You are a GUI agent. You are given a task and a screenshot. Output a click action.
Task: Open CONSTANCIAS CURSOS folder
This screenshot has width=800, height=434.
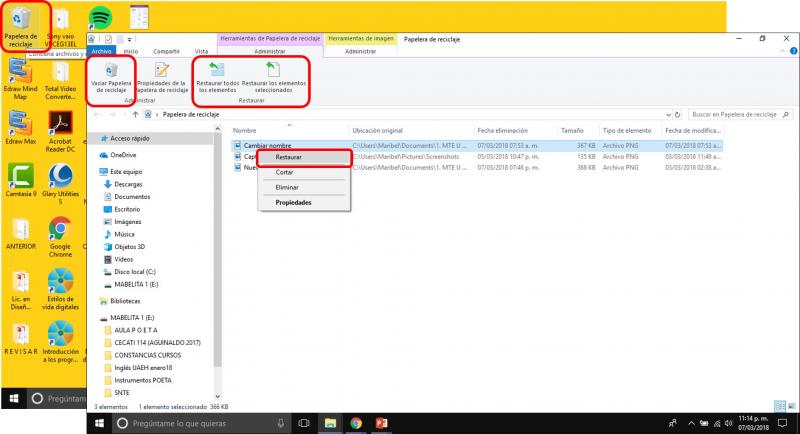147,355
